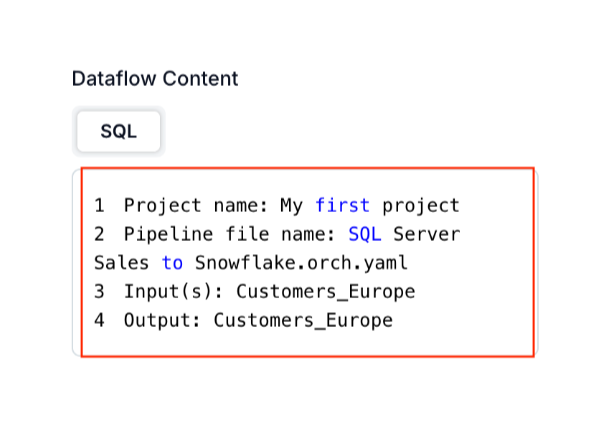The image size is (602, 442).
Task: Click the blue word 'first'
Action: click(342, 206)
